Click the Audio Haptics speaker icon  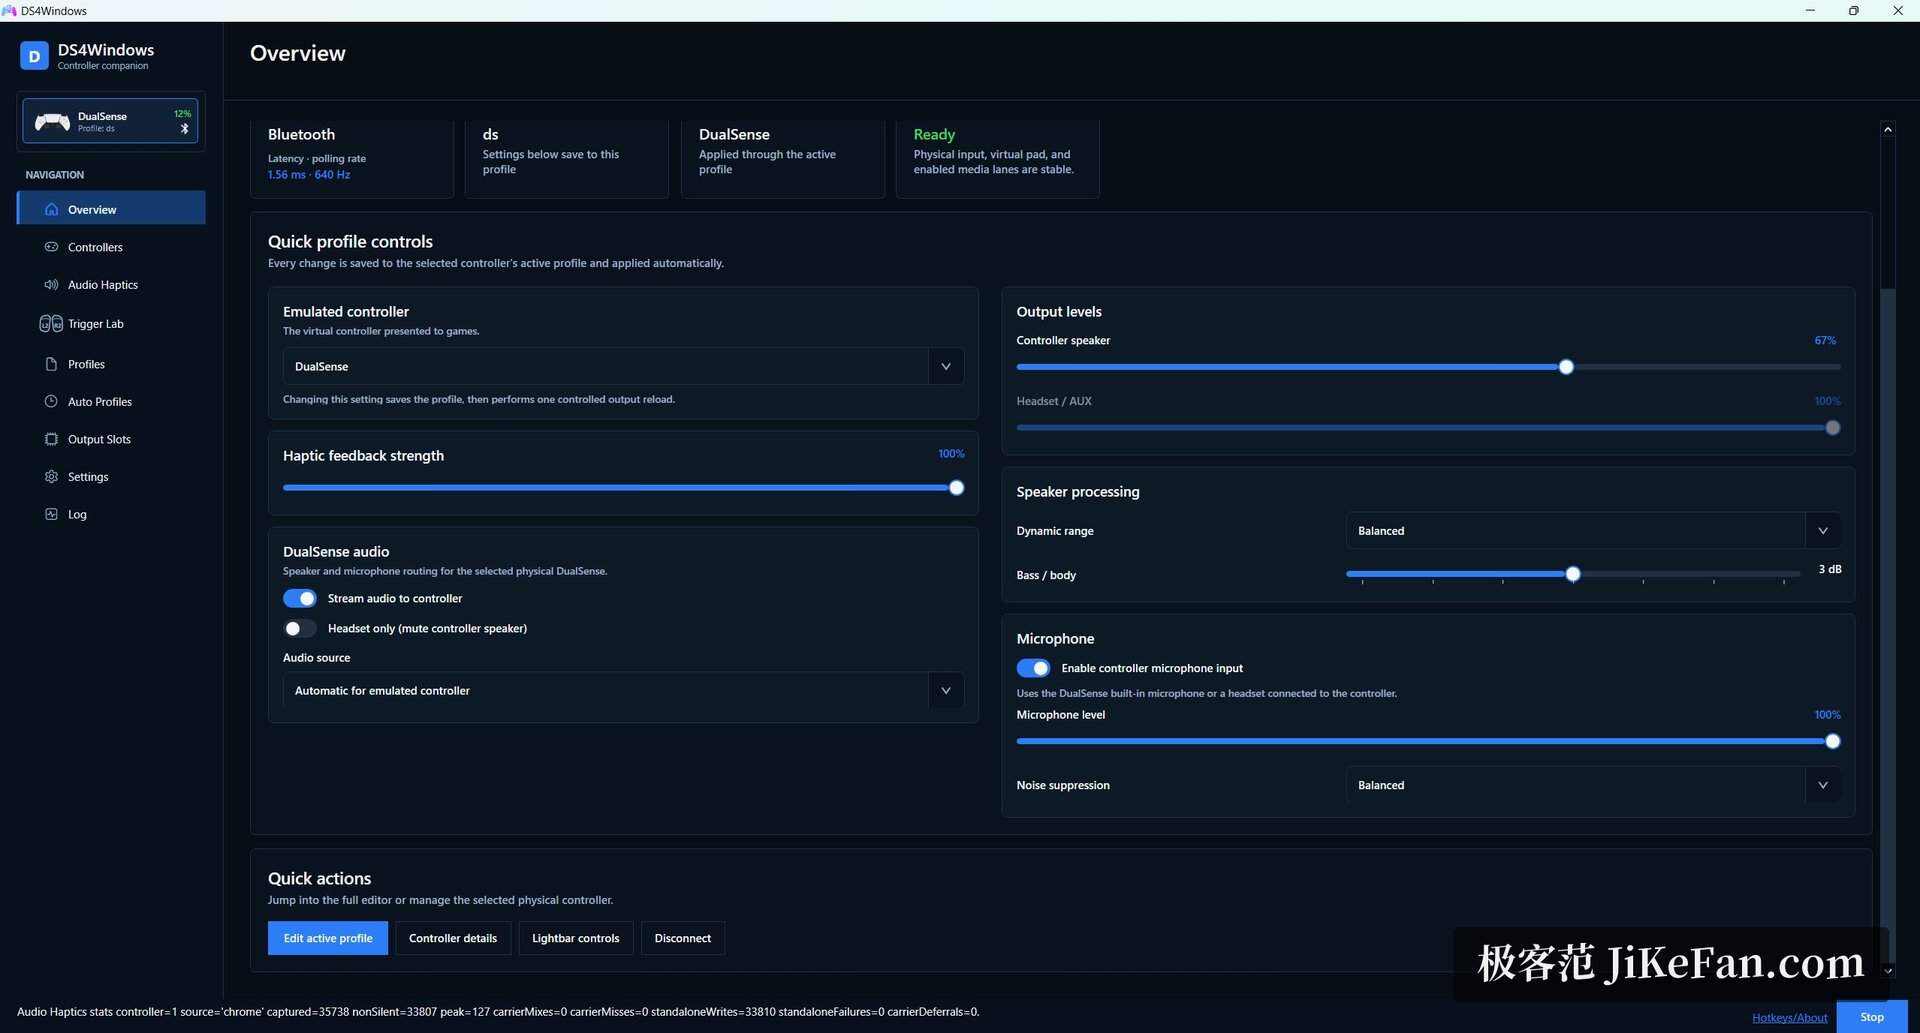coord(51,285)
